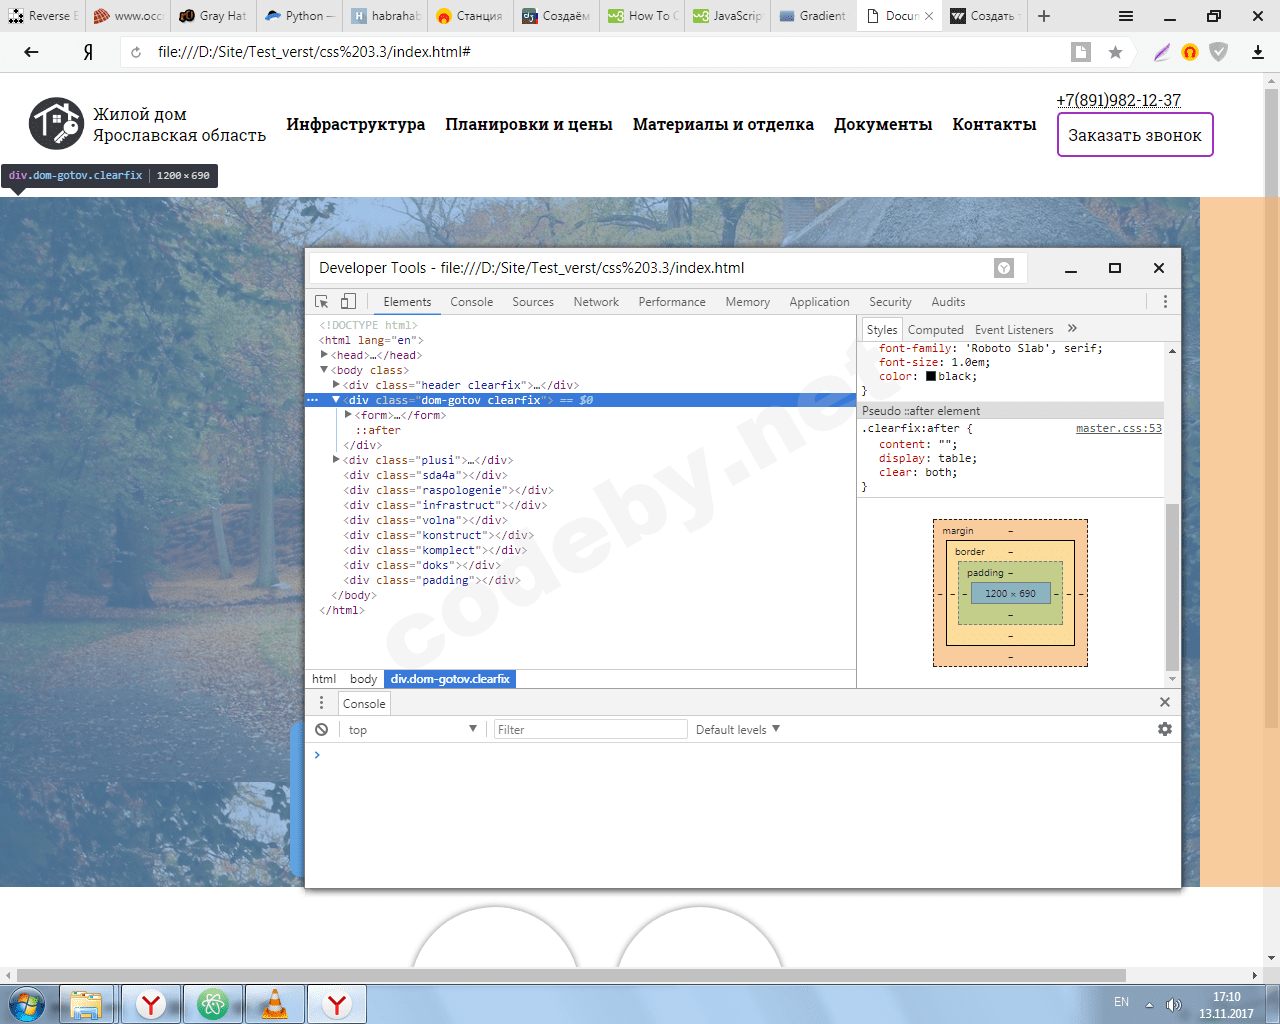Expand the form element node
The width and height of the screenshot is (1280, 1024).
pos(348,415)
